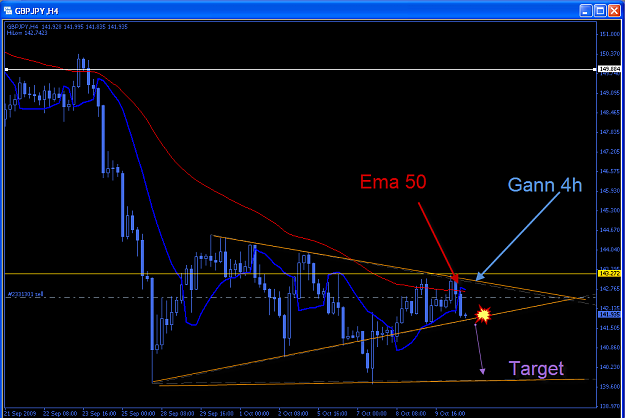Click the 8 Oct 08:00 time label
The image size is (625, 418).
click(411, 413)
